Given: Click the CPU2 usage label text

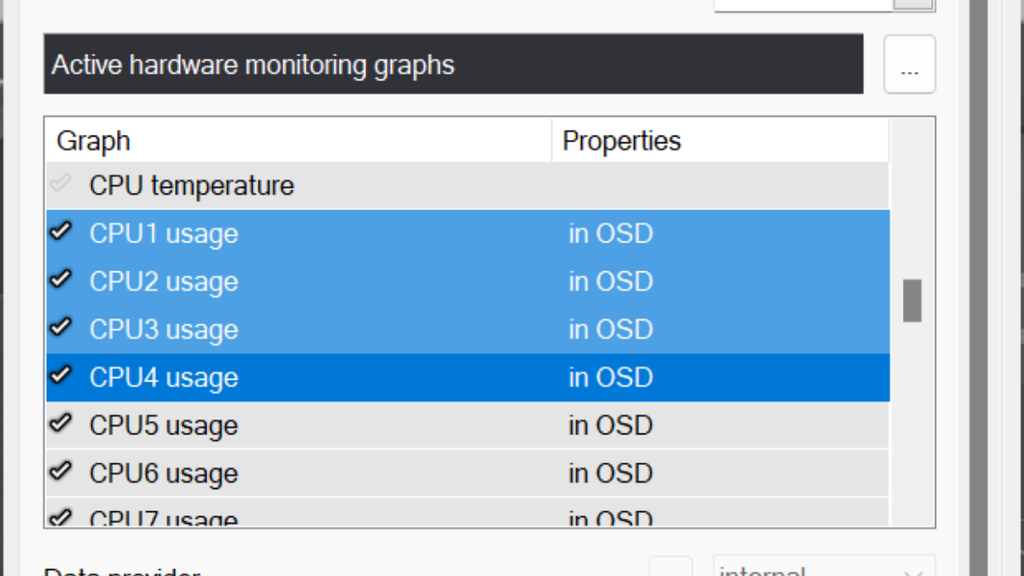Looking at the screenshot, I should [163, 282].
